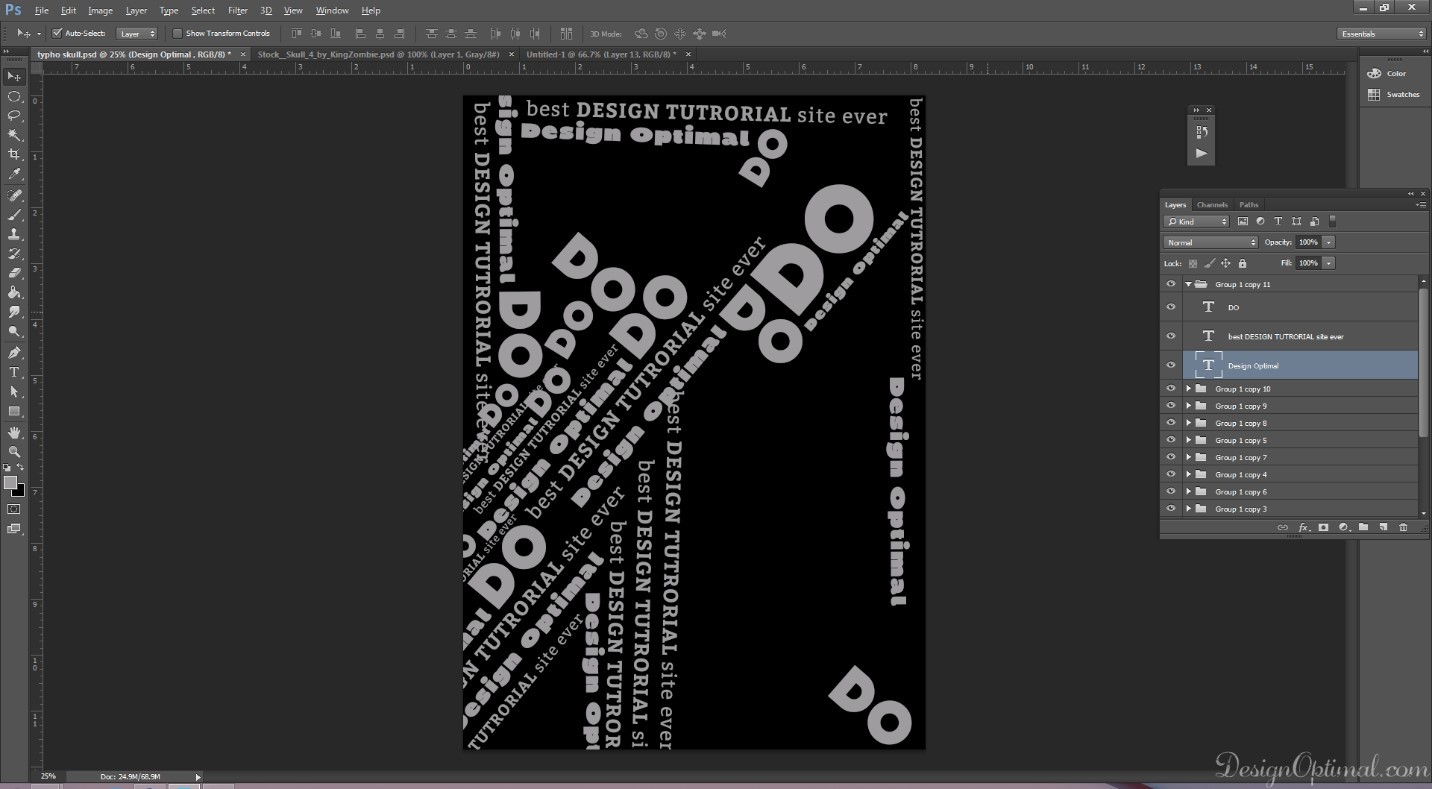Select the Elliptical Marquee tool
The width and height of the screenshot is (1432, 789).
point(14,96)
